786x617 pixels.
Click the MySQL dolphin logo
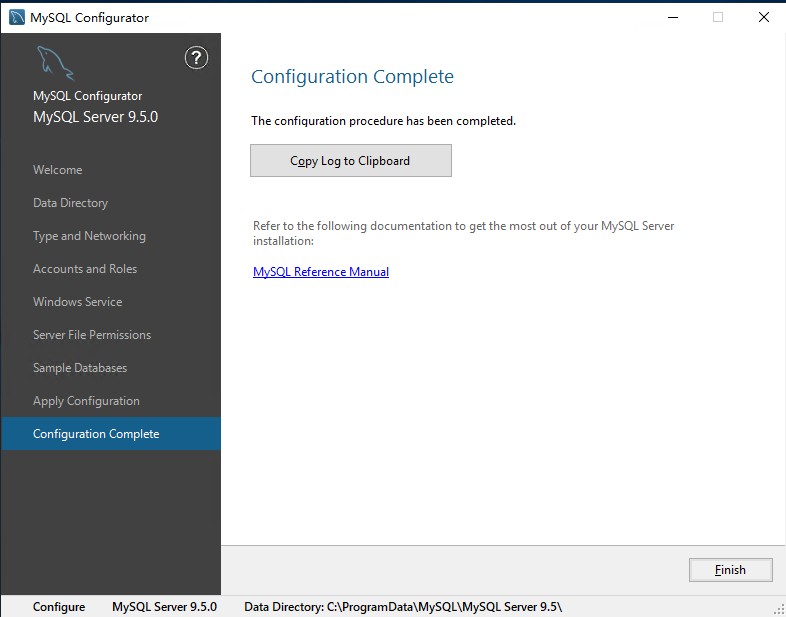(55, 63)
